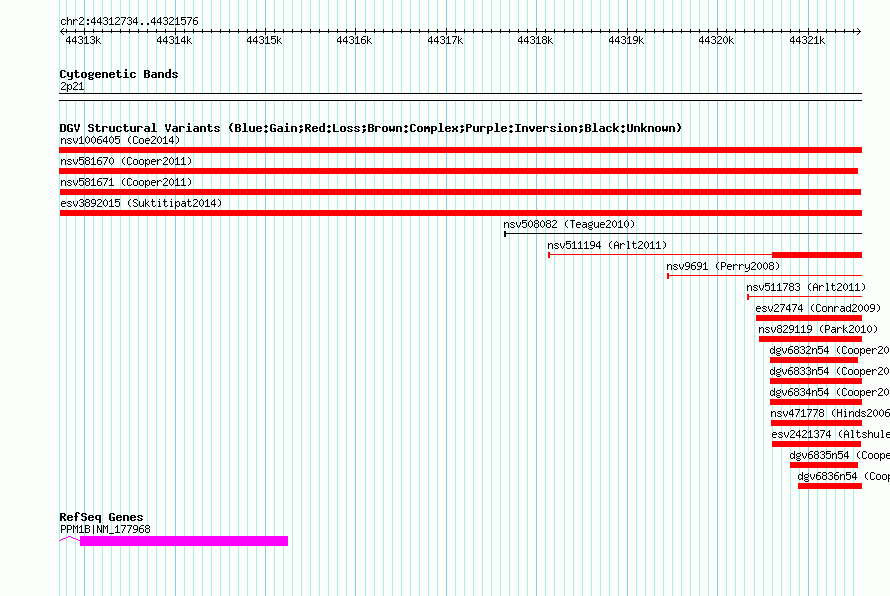Select the red loss bar under esv3892015

click(x=460, y=213)
